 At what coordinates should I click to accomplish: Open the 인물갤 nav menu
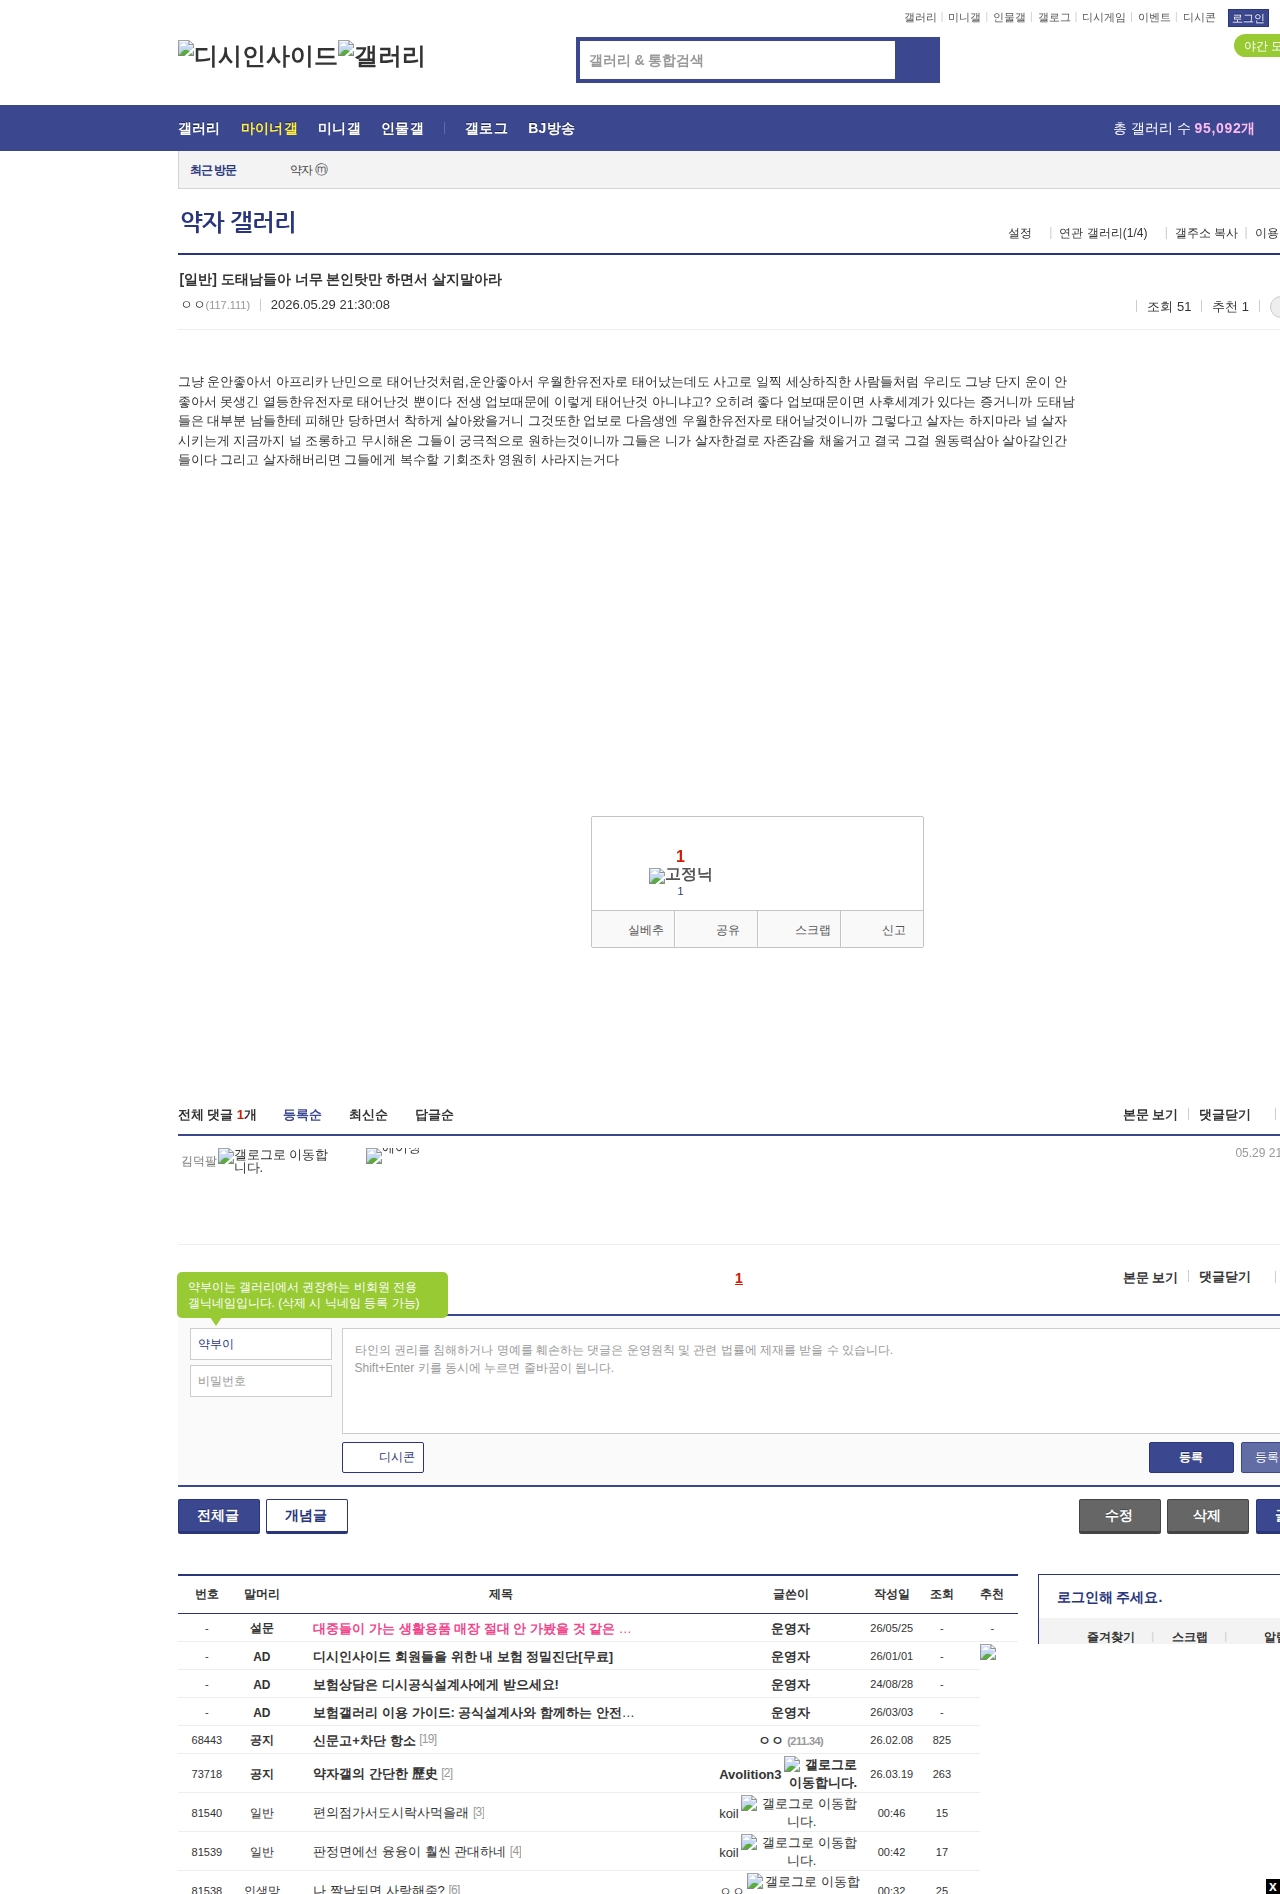click(x=402, y=128)
